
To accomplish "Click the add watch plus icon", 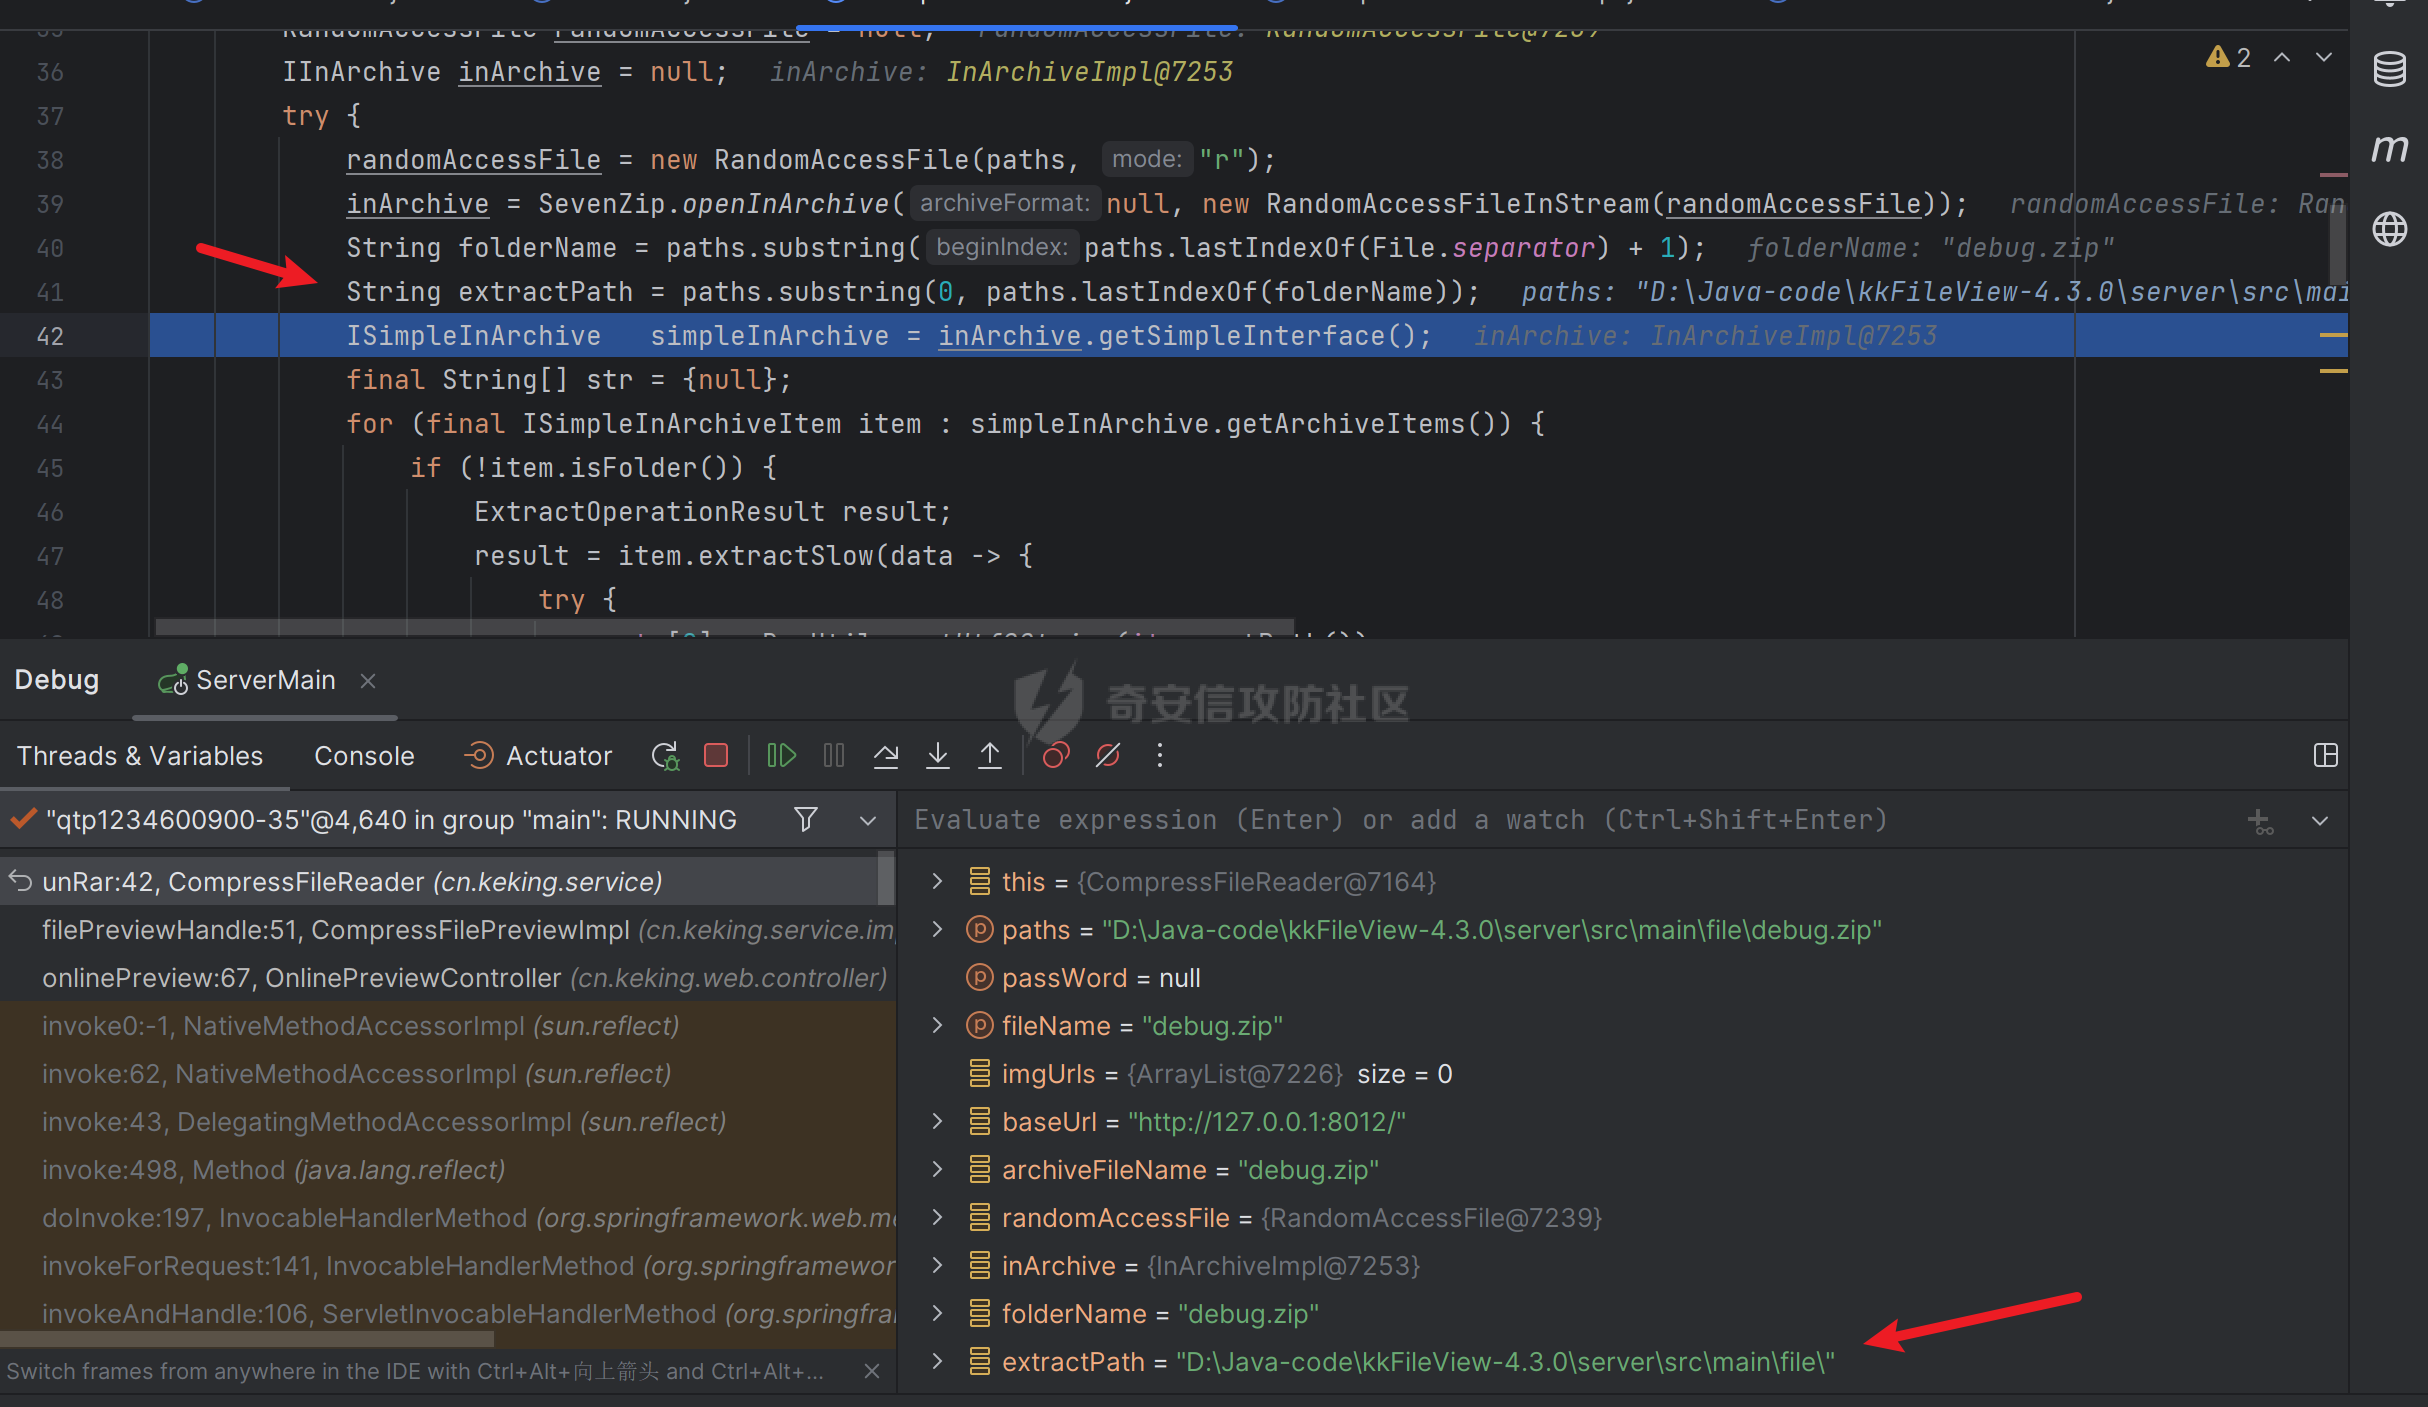I will pos(2260,821).
